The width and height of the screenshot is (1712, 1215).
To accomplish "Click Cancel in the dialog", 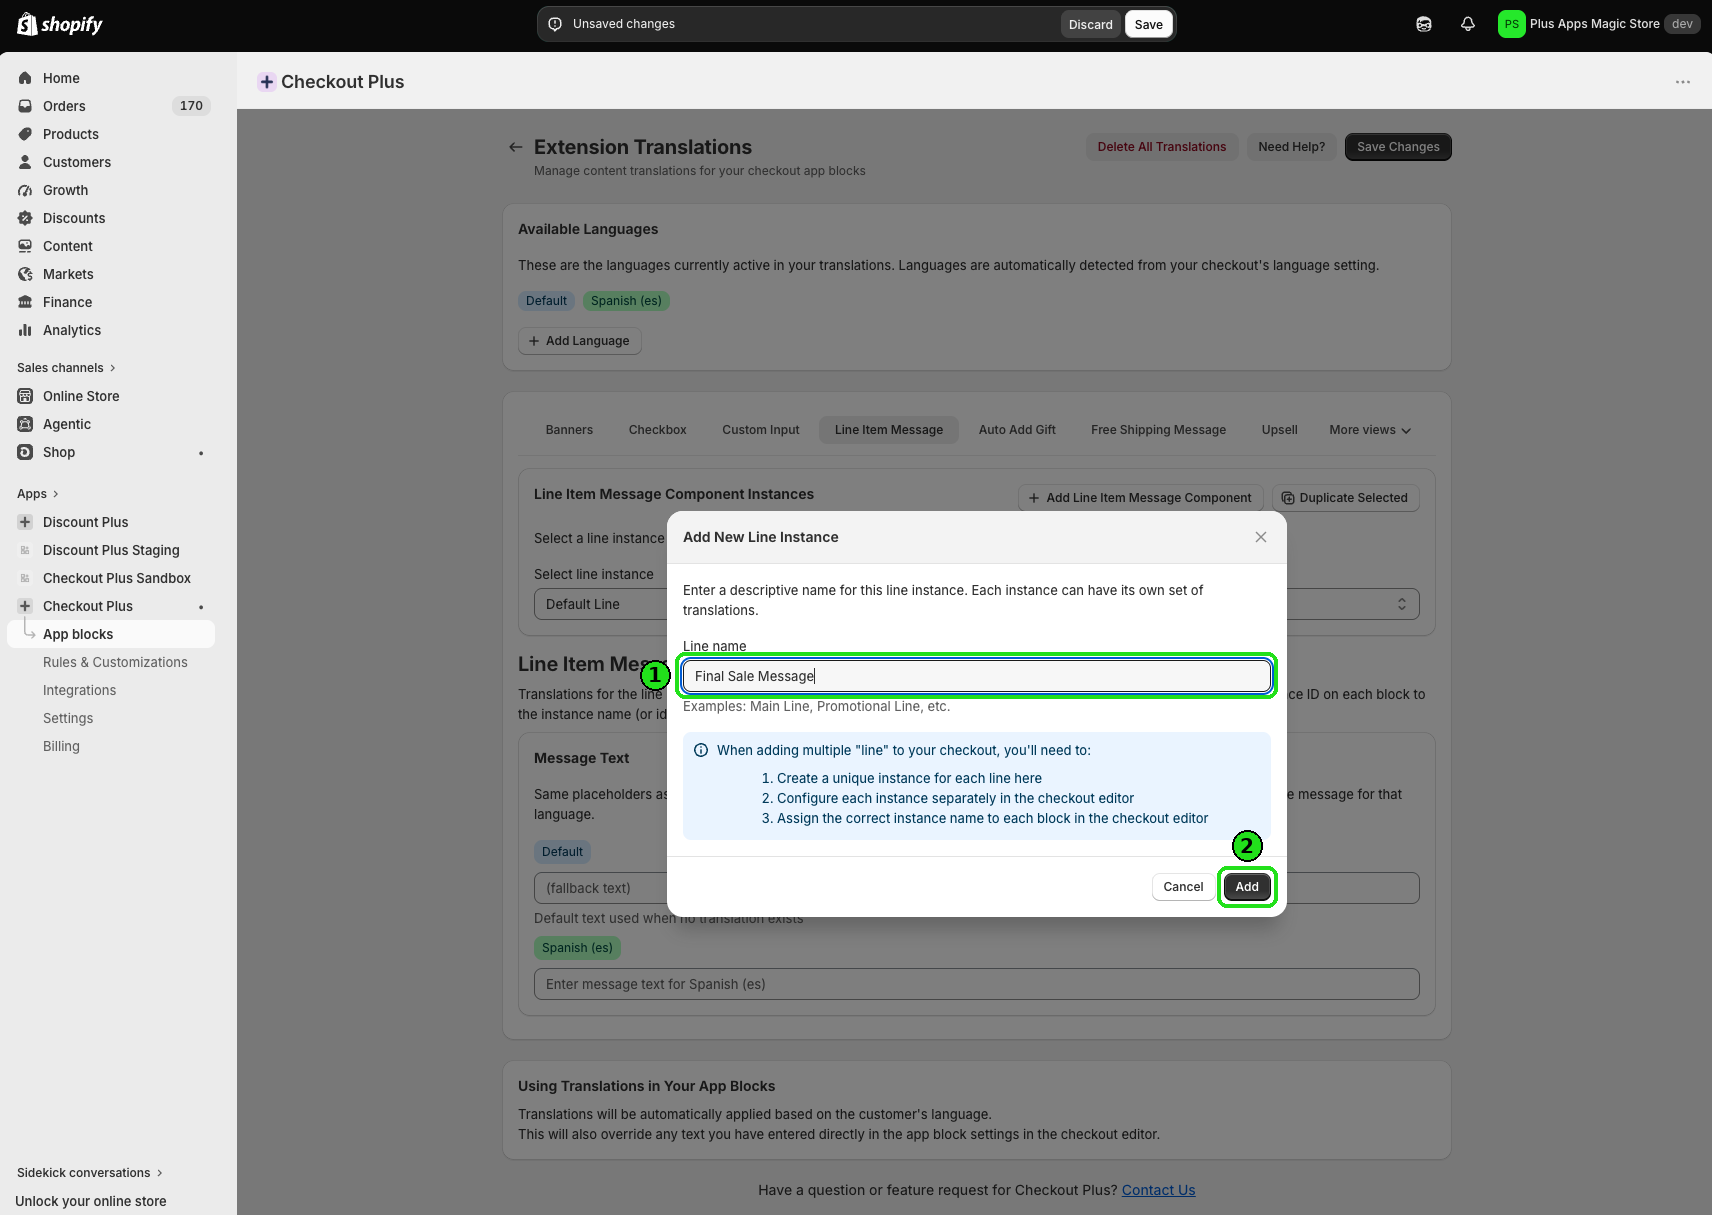I will 1183,887.
